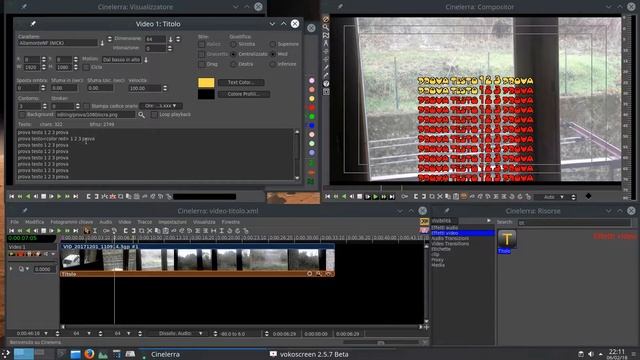Select the protect video tool in Compositor
Viewport: 640px width, 360px height.
pos(326,19)
